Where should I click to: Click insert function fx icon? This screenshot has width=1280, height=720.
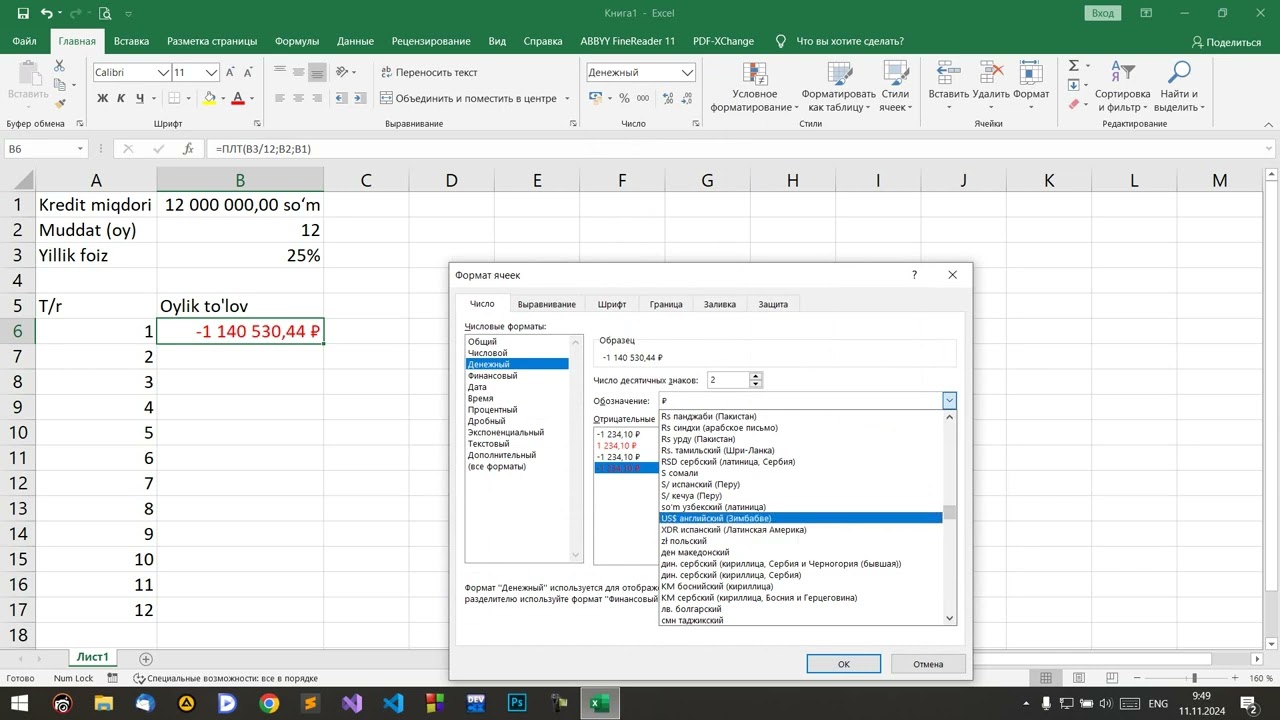coord(187,149)
